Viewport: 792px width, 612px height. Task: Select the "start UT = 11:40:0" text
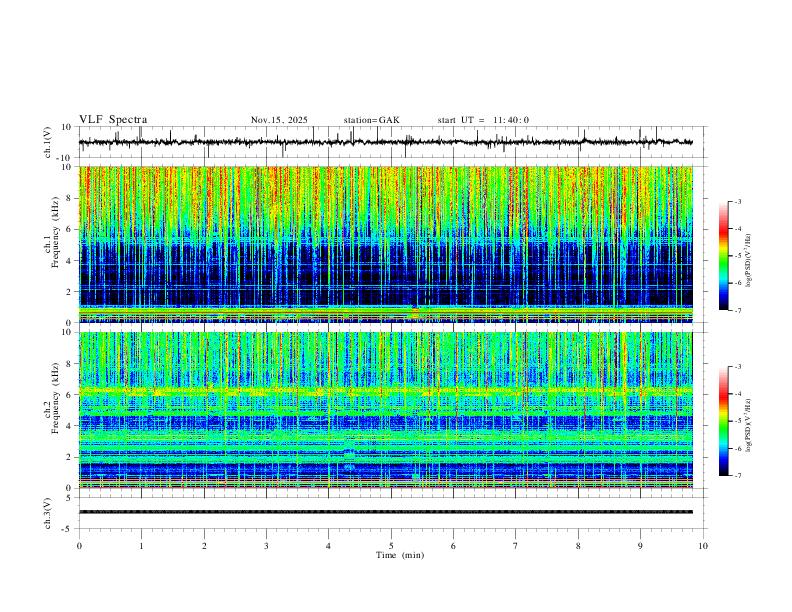coord(483,120)
